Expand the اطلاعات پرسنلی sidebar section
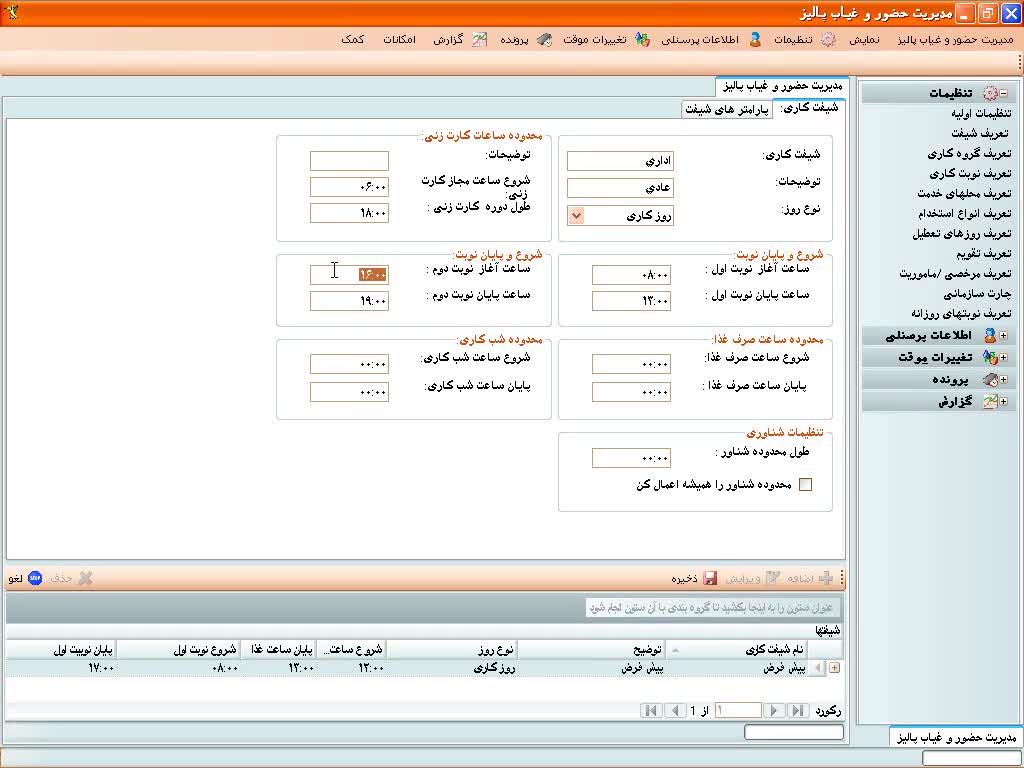This screenshot has height=768, width=1024. pyautogui.click(x=1003, y=336)
